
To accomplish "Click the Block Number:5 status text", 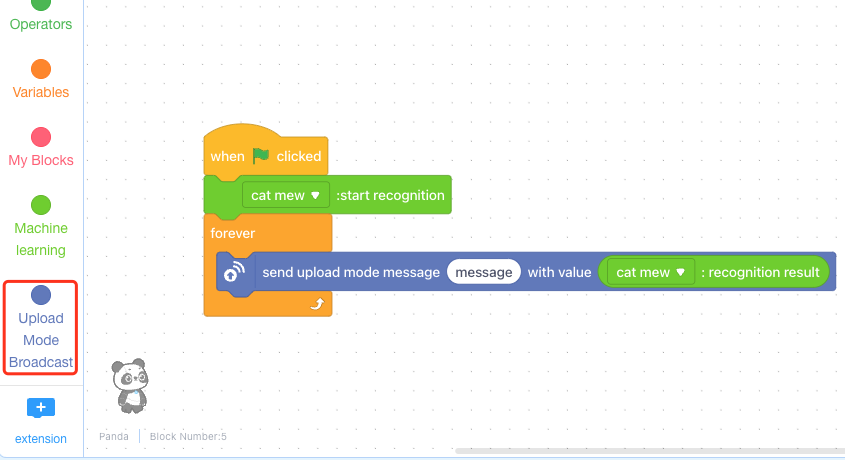I will [188, 436].
